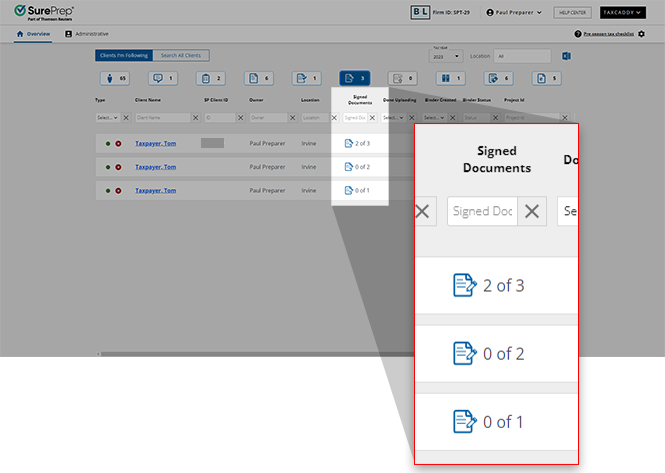This screenshot has height=473, width=665.
Task: Expand the TAXCADDY dropdown
Action: point(622,12)
